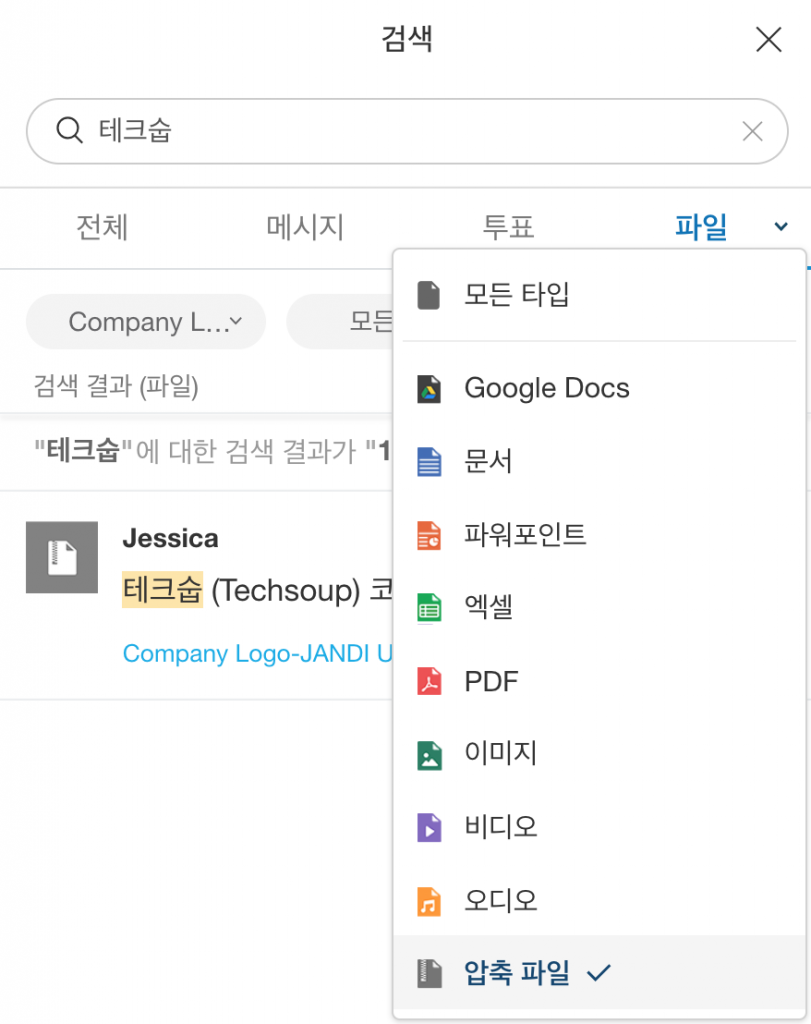Switch to the 전체 tab
The width and height of the screenshot is (811, 1024).
tap(102, 227)
